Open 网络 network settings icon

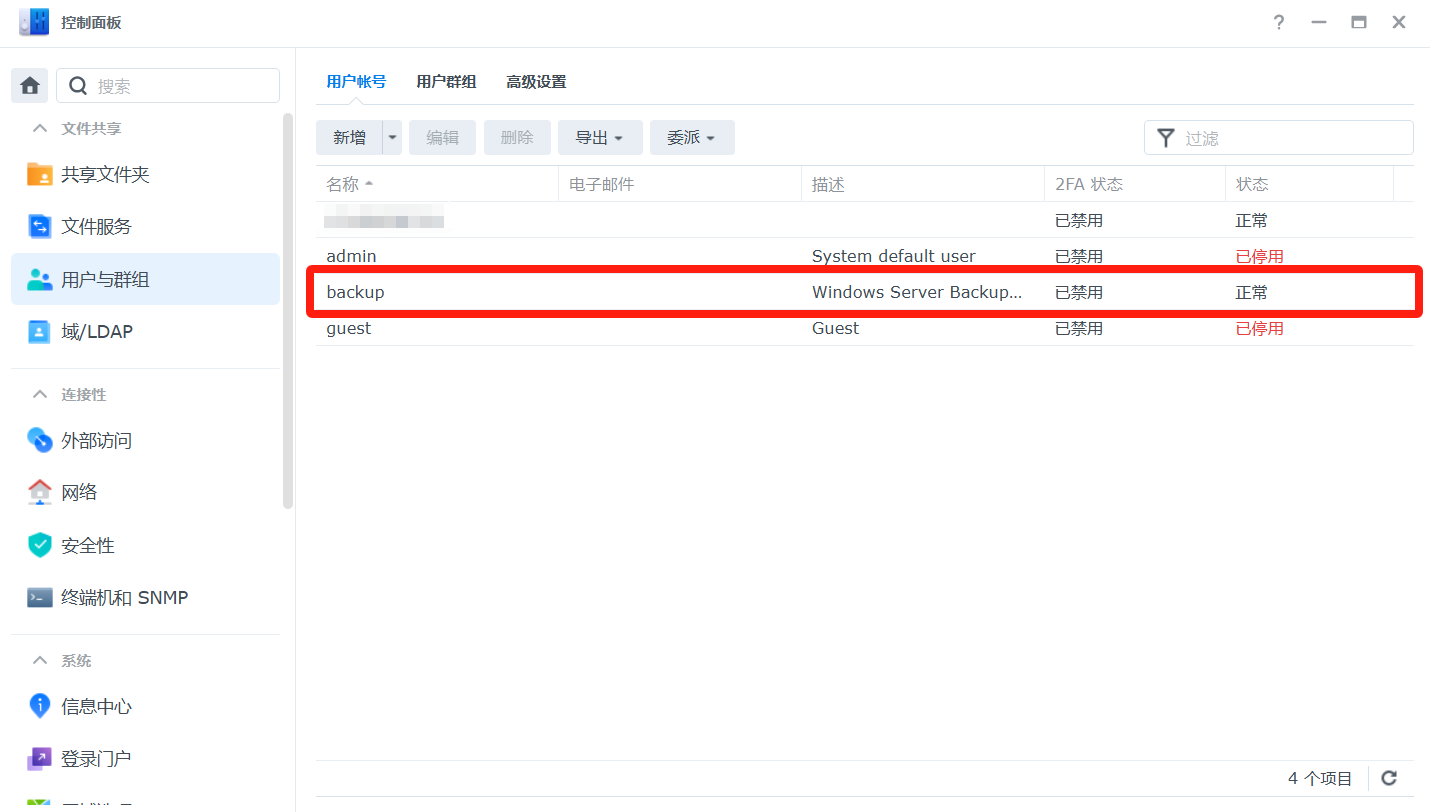(x=40, y=492)
